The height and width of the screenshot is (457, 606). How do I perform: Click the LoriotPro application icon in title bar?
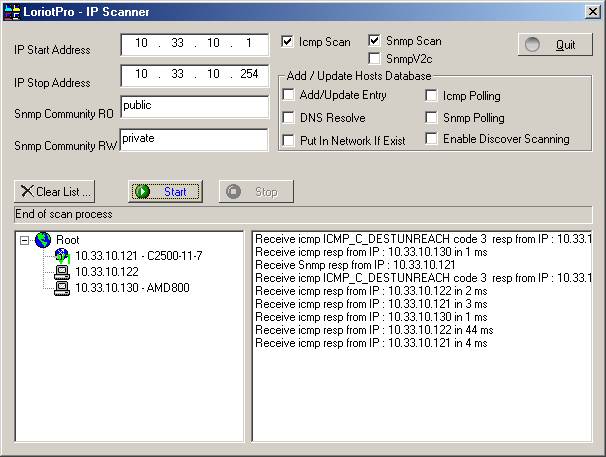point(12,12)
